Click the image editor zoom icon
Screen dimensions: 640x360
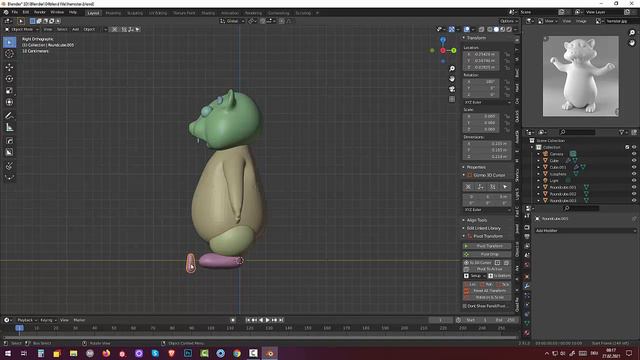(x=632, y=32)
